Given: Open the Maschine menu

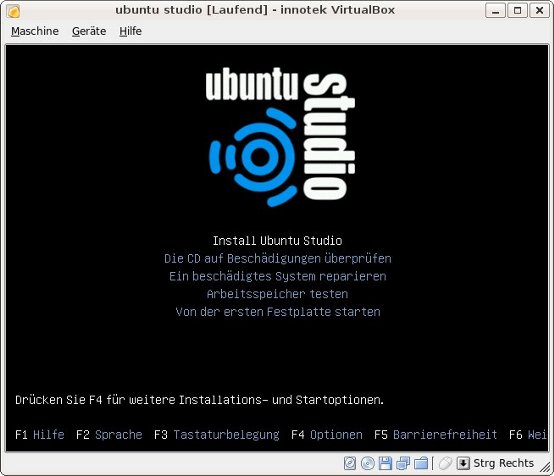Looking at the screenshot, I should pos(35,31).
